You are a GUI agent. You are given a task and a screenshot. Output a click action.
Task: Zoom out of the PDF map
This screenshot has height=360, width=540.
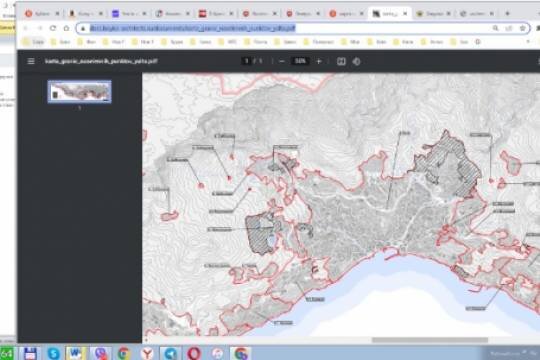[x=282, y=61]
